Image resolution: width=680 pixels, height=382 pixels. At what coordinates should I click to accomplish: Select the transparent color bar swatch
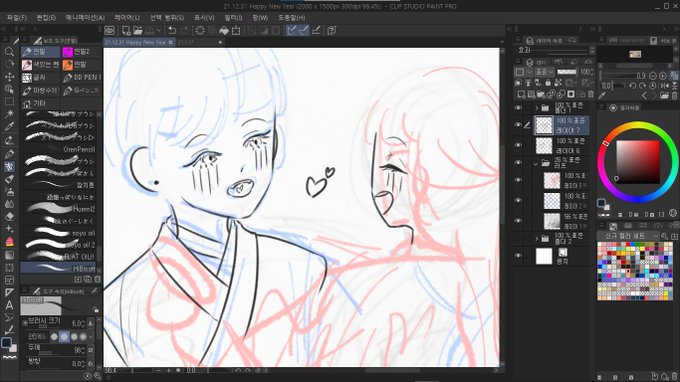[10, 358]
